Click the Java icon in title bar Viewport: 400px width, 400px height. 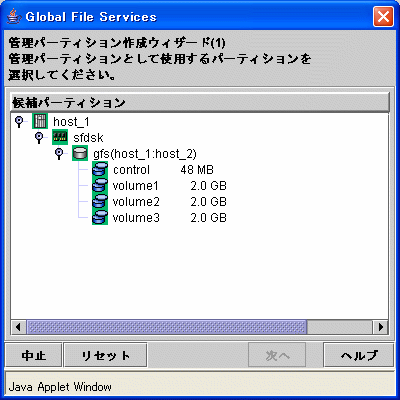coord(13,16)
